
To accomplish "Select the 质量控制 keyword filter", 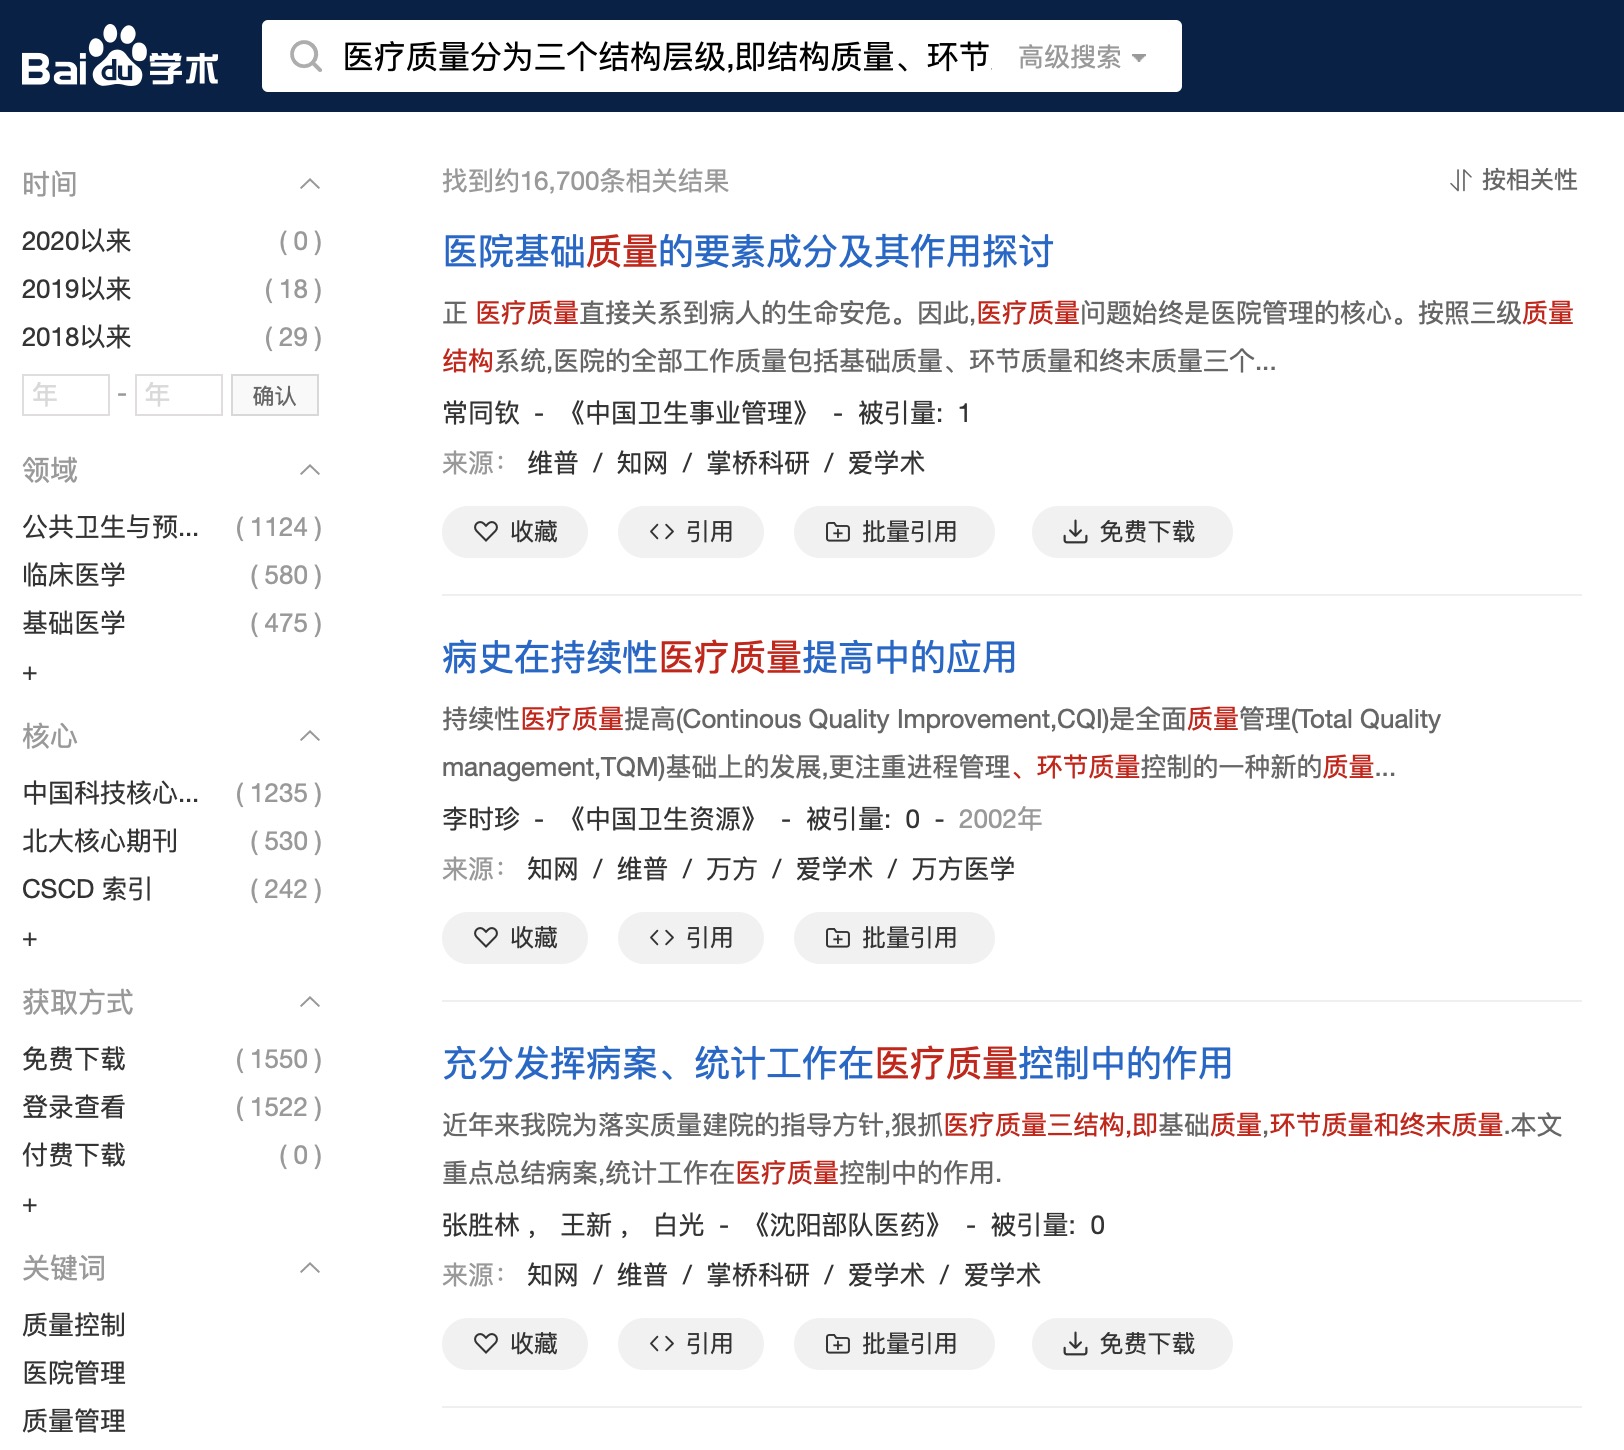I will pyautogui.click(x=74, y=1325).
